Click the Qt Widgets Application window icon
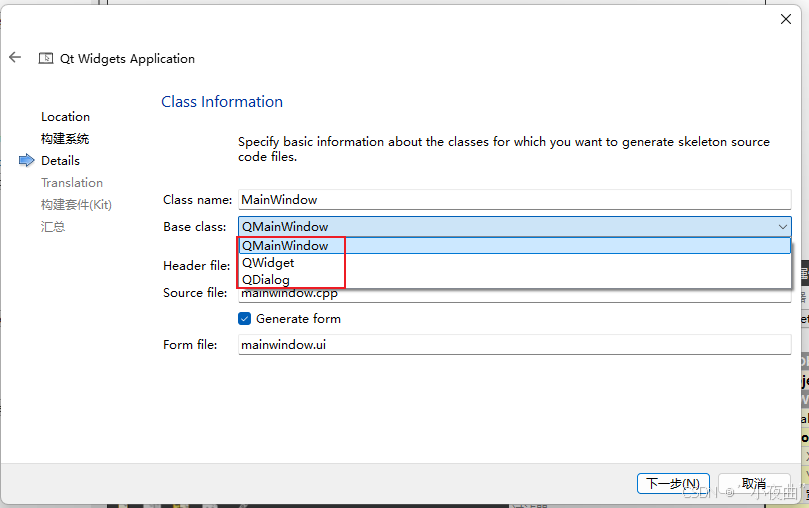This screenshot has height=508, width=809. pyautogui.click(x=46, y=58)
